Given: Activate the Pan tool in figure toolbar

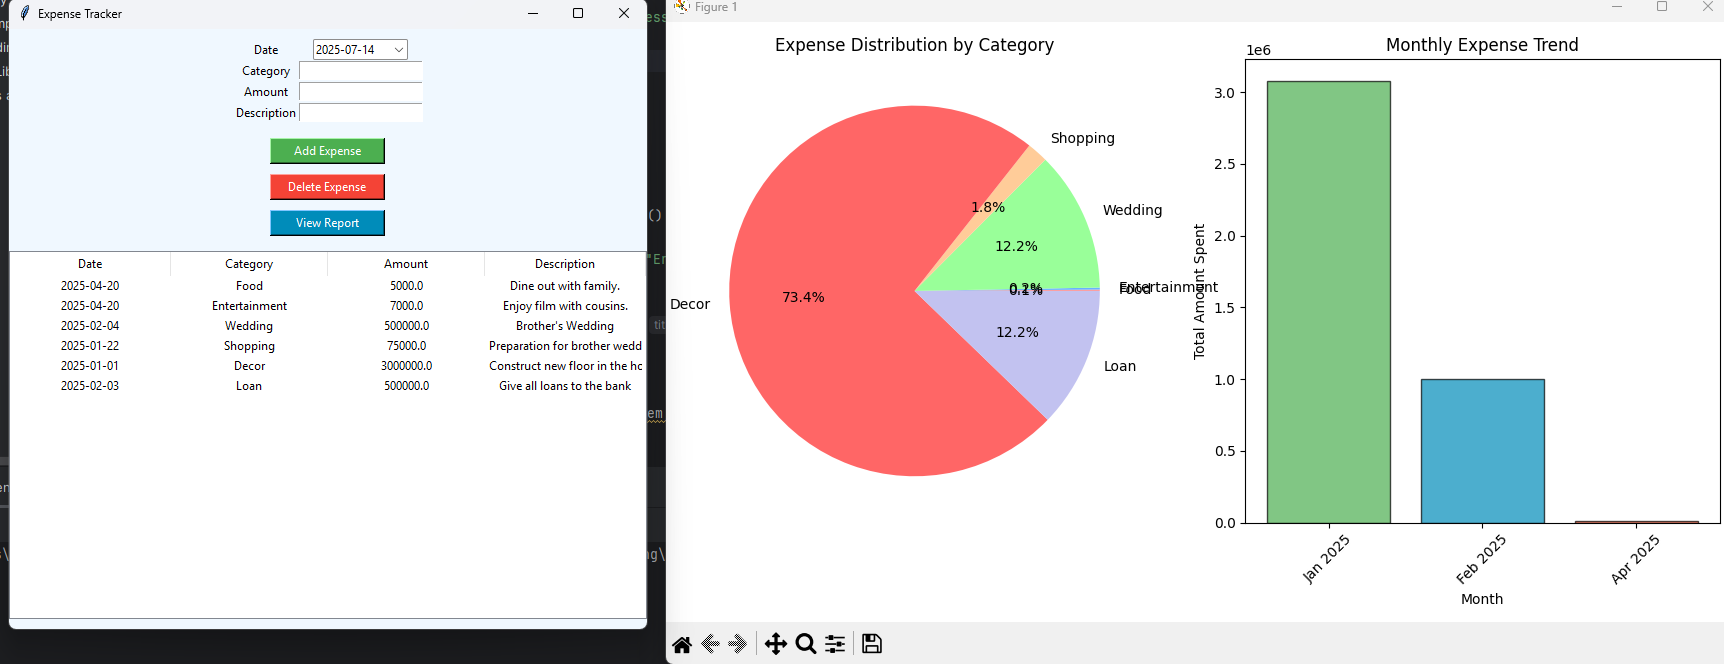Looking at the screenshot, I should (x=776, y=644).
